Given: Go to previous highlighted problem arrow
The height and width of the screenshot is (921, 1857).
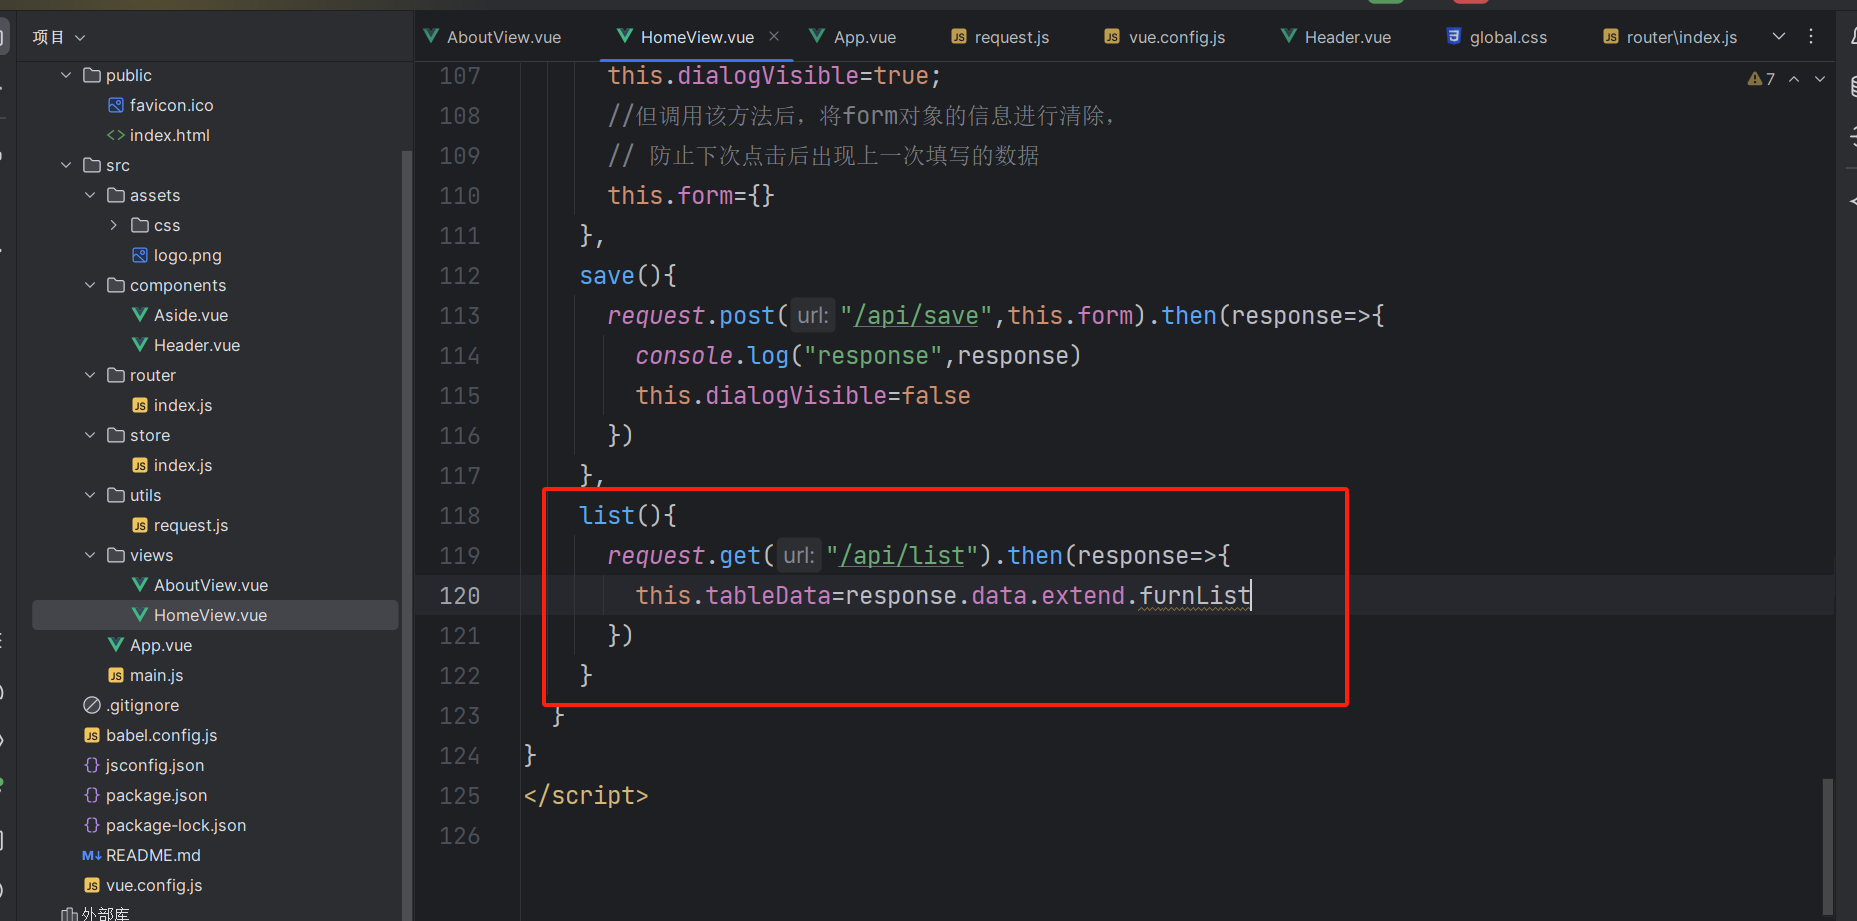Looking at the screenshot, I should click(1794, 79).
